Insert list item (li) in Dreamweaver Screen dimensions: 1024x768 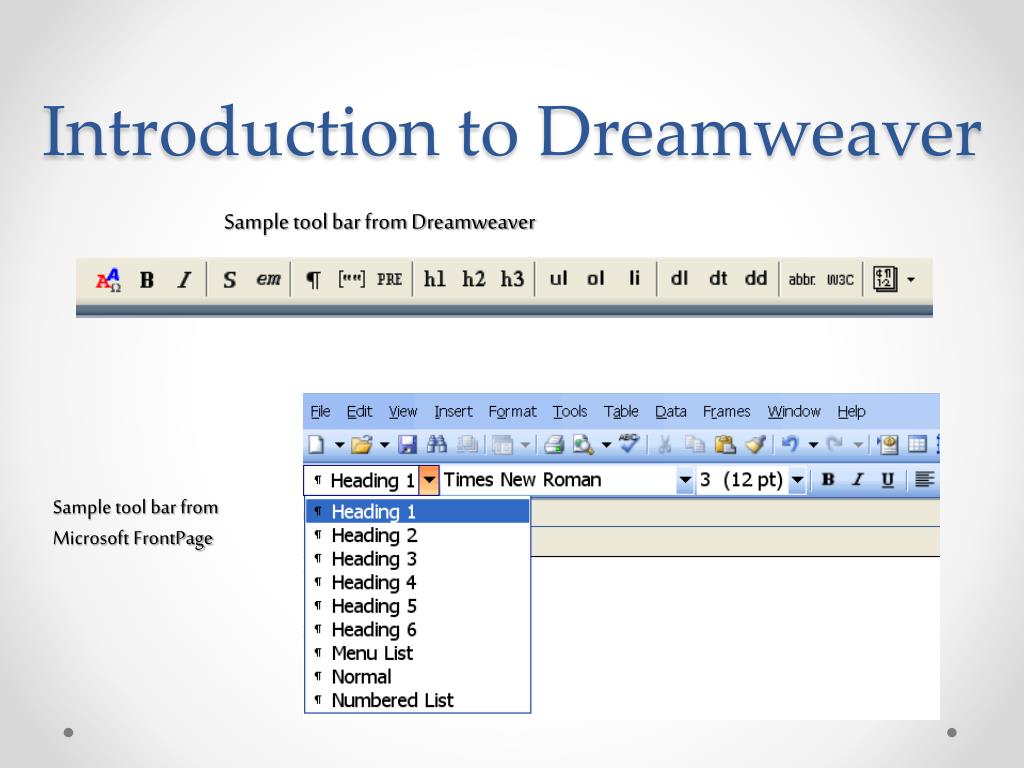point(634,279)
